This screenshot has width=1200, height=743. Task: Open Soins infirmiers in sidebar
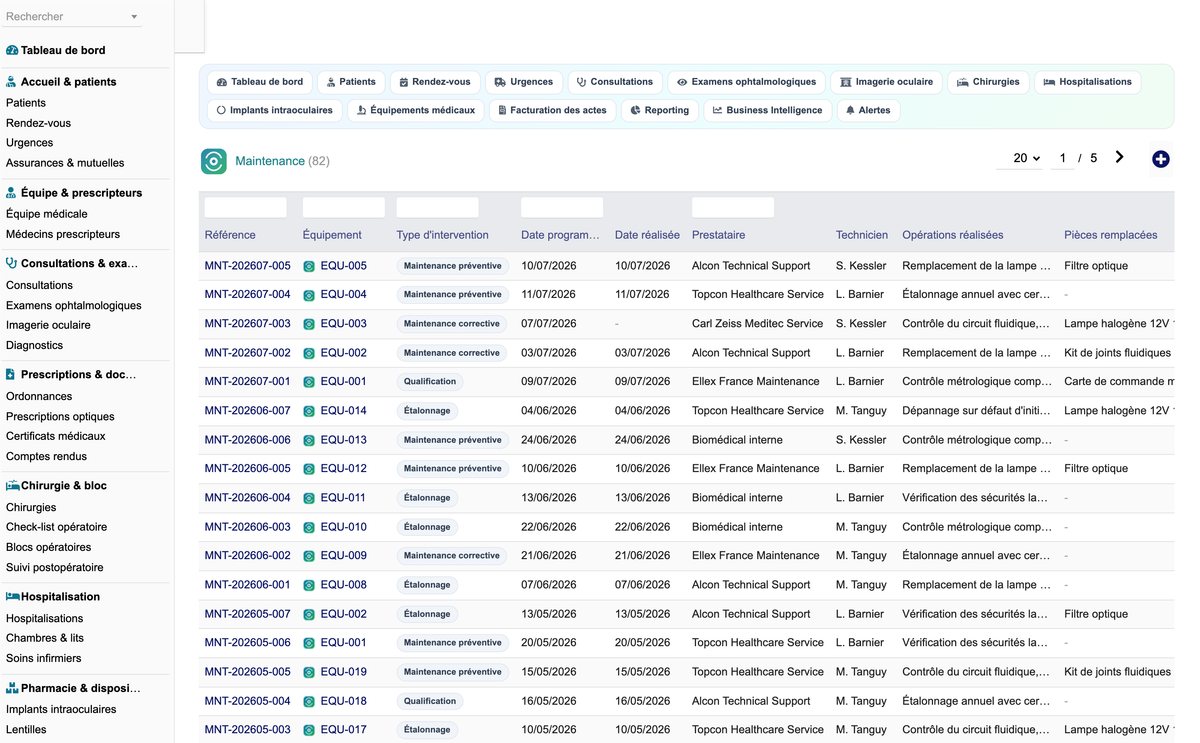(44, 658)
